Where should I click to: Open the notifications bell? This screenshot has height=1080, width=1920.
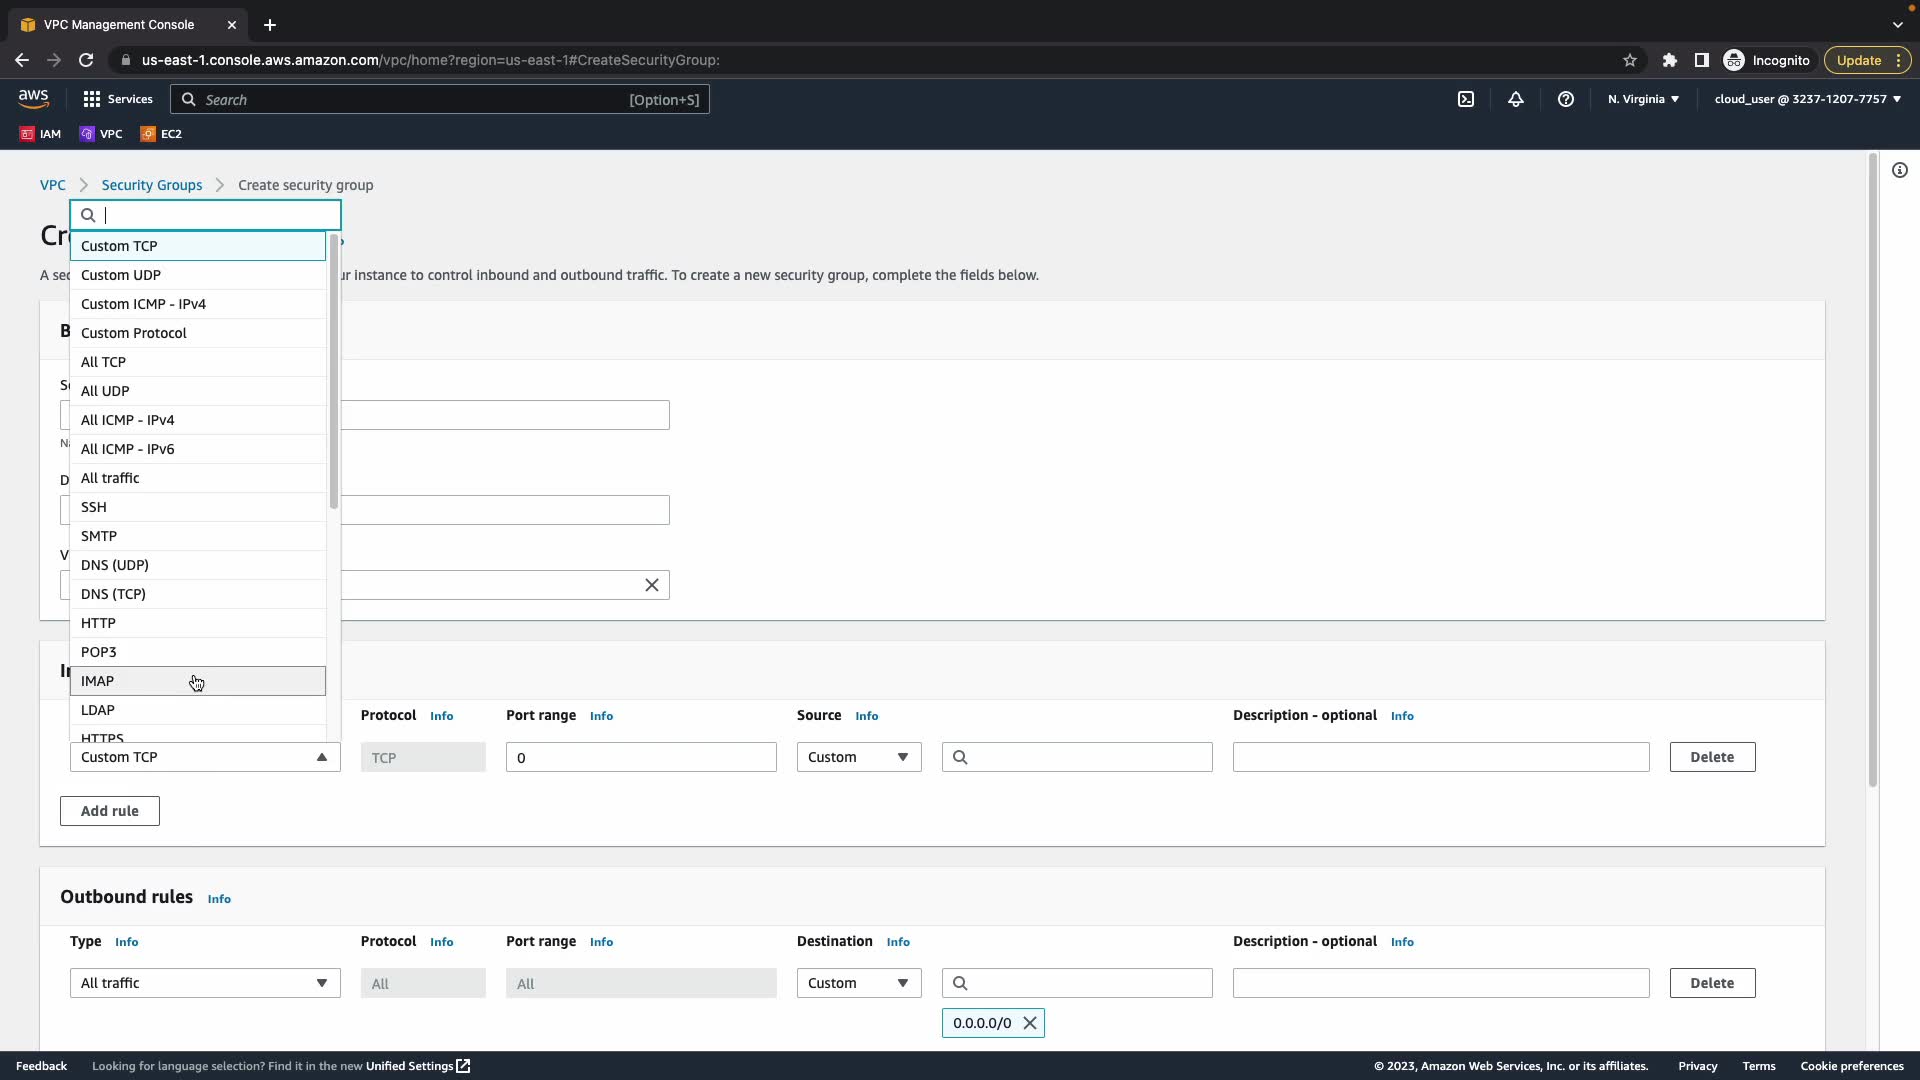tap(1516, 99)
